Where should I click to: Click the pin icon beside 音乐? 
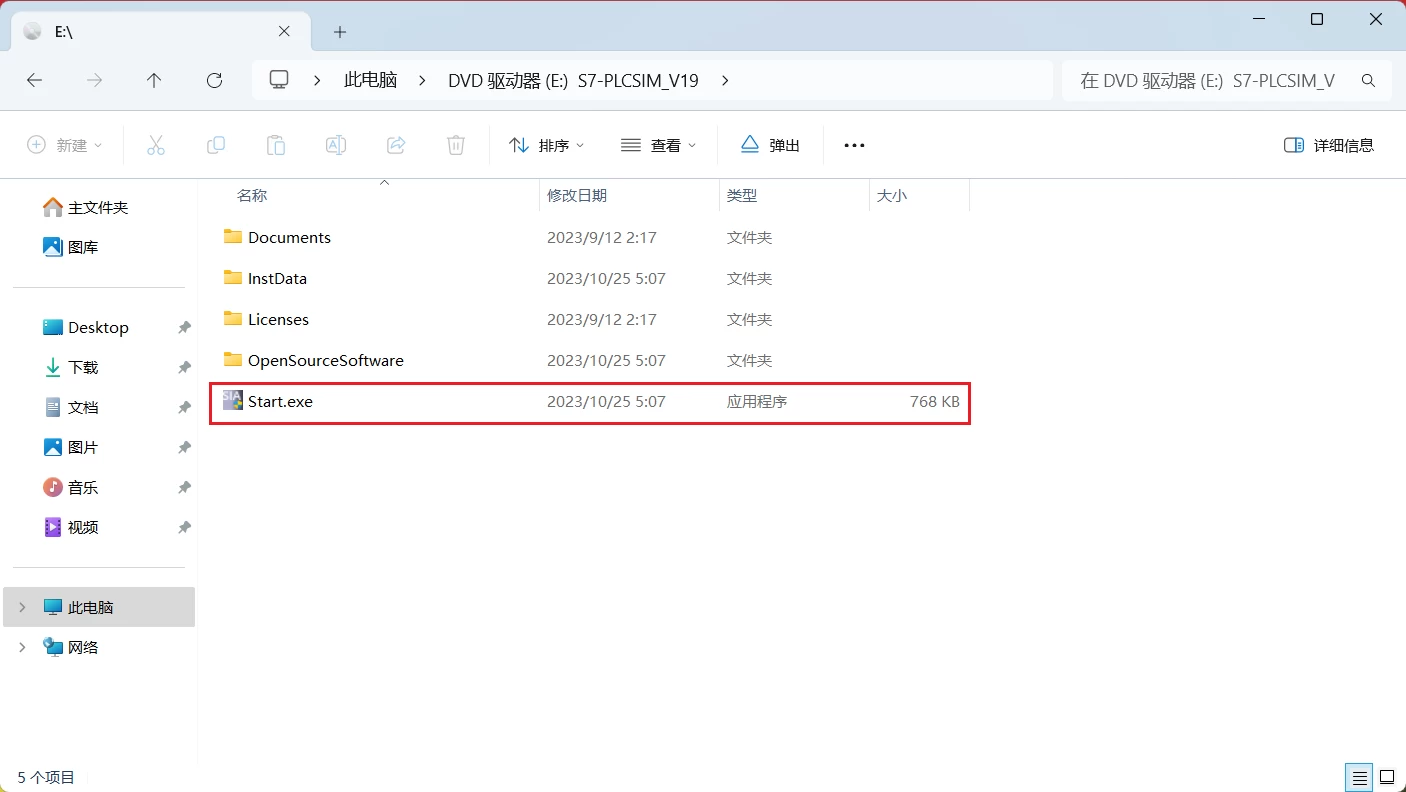pos(184,487)
